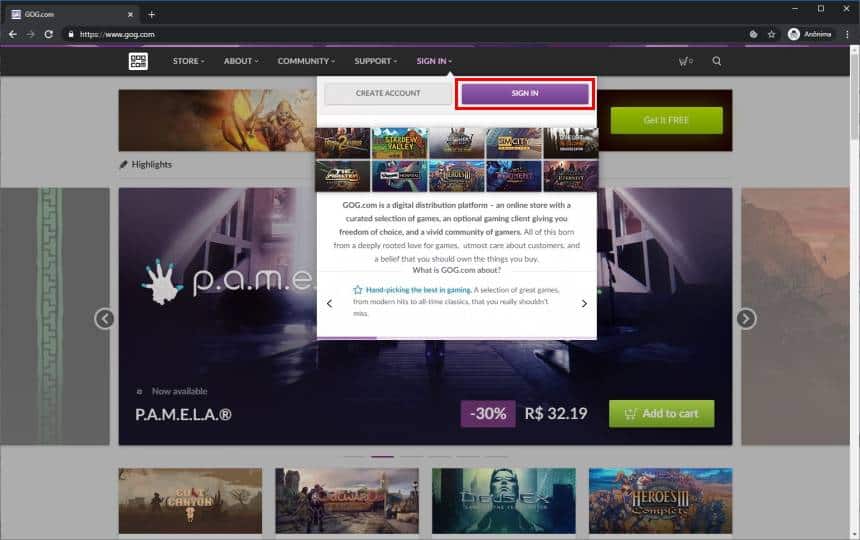Open the Gunt Canyon game card
Viewport: 860px width, 540px height.
click(x=190, y=501)
